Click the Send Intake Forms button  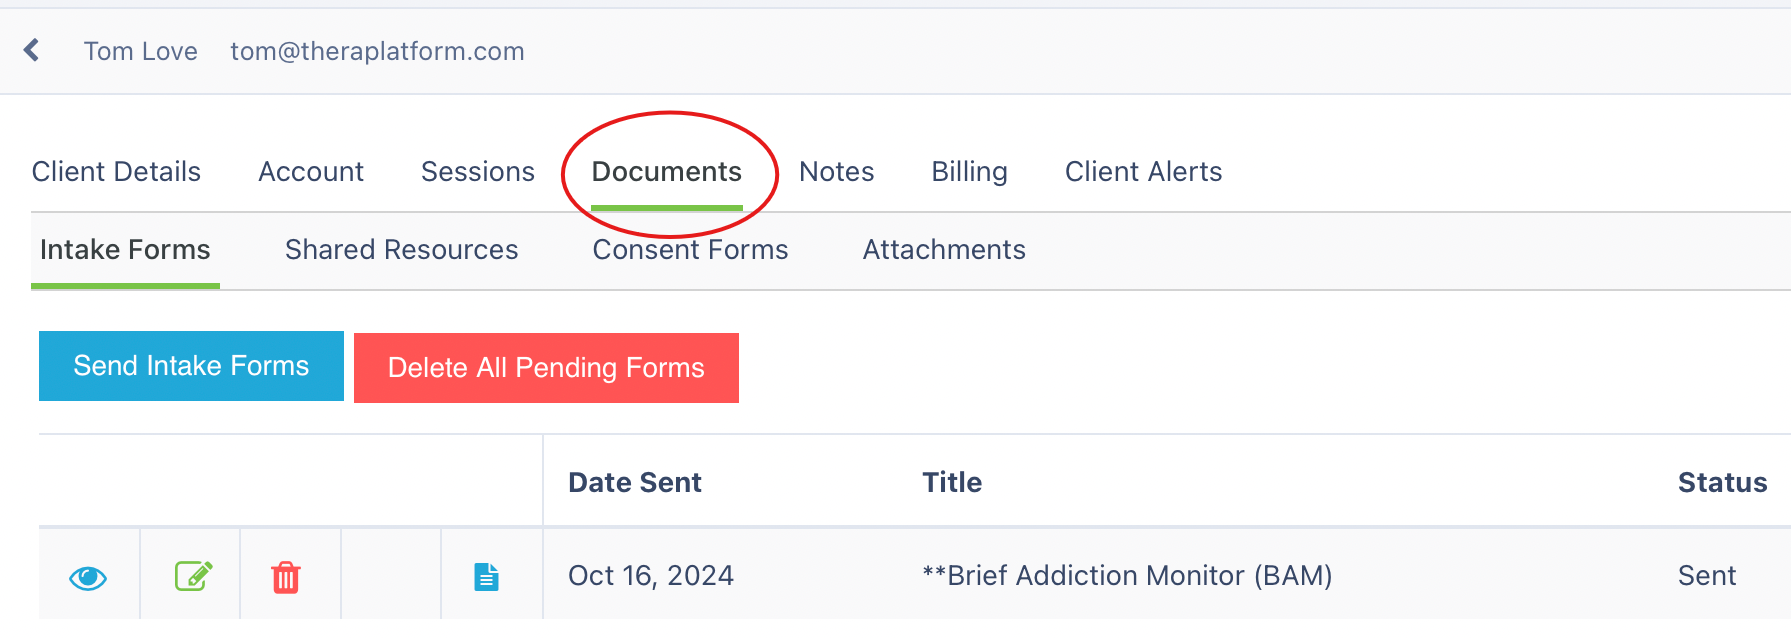click(x=191, y=366)
